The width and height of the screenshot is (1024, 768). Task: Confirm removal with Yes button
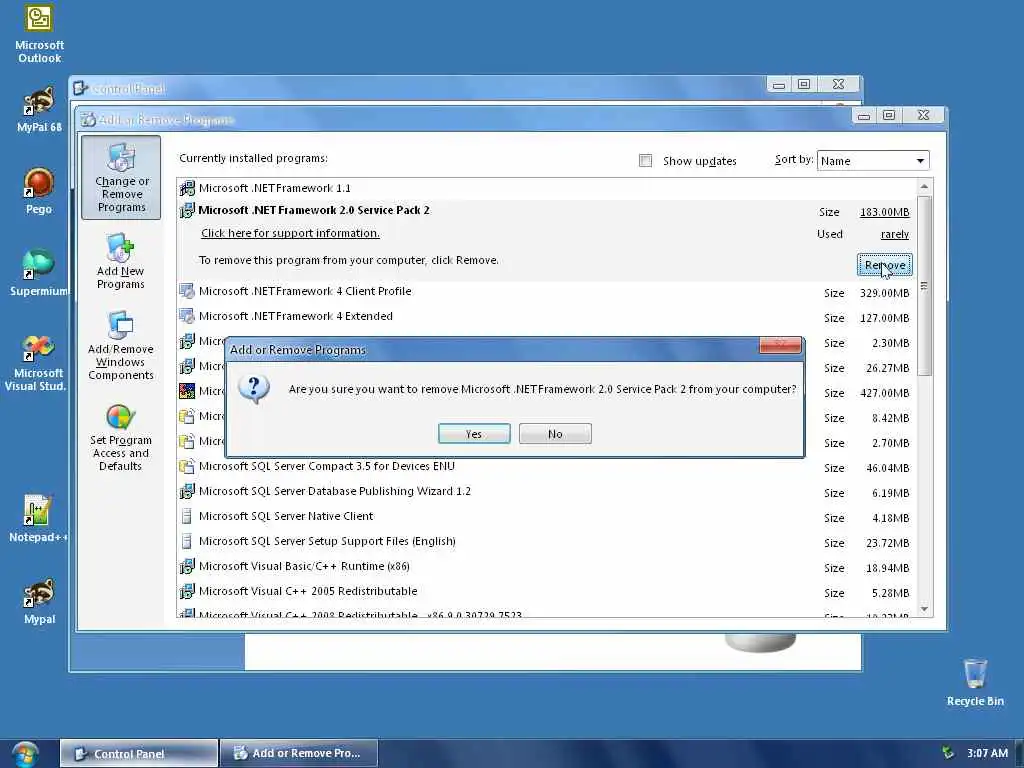[474, 434]
